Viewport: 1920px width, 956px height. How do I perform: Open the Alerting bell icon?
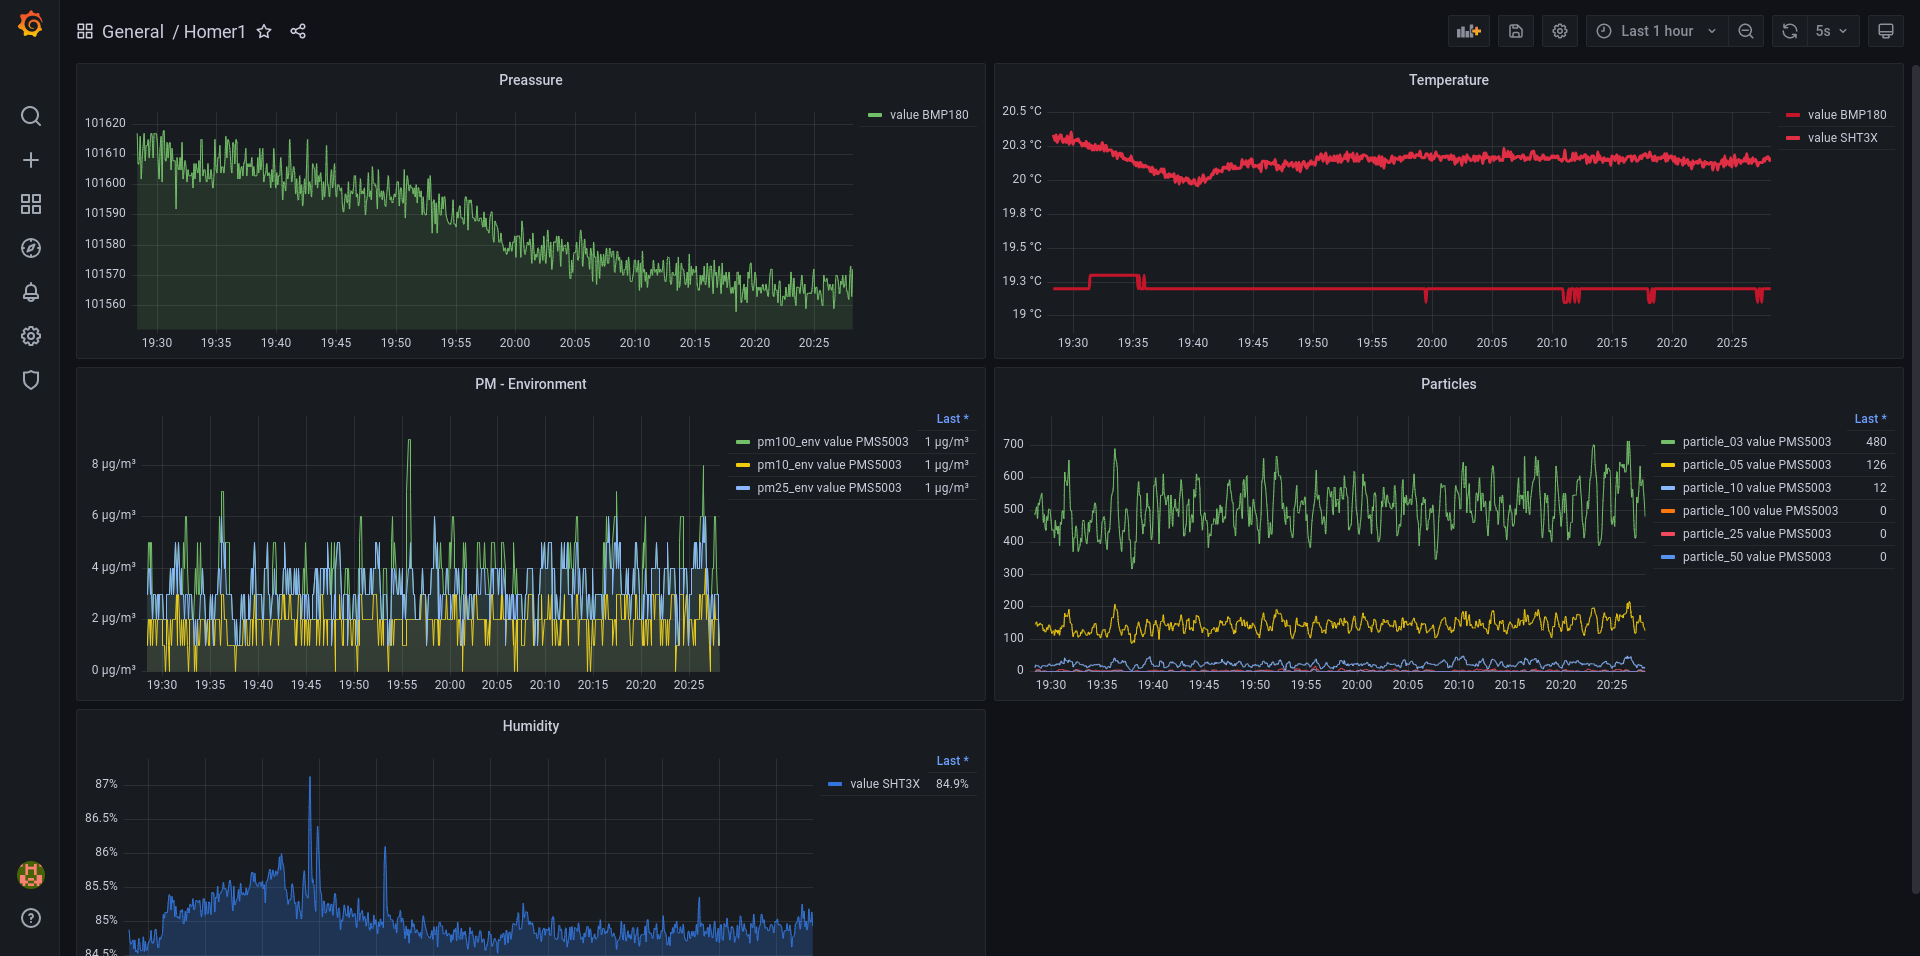coord(31,292)
